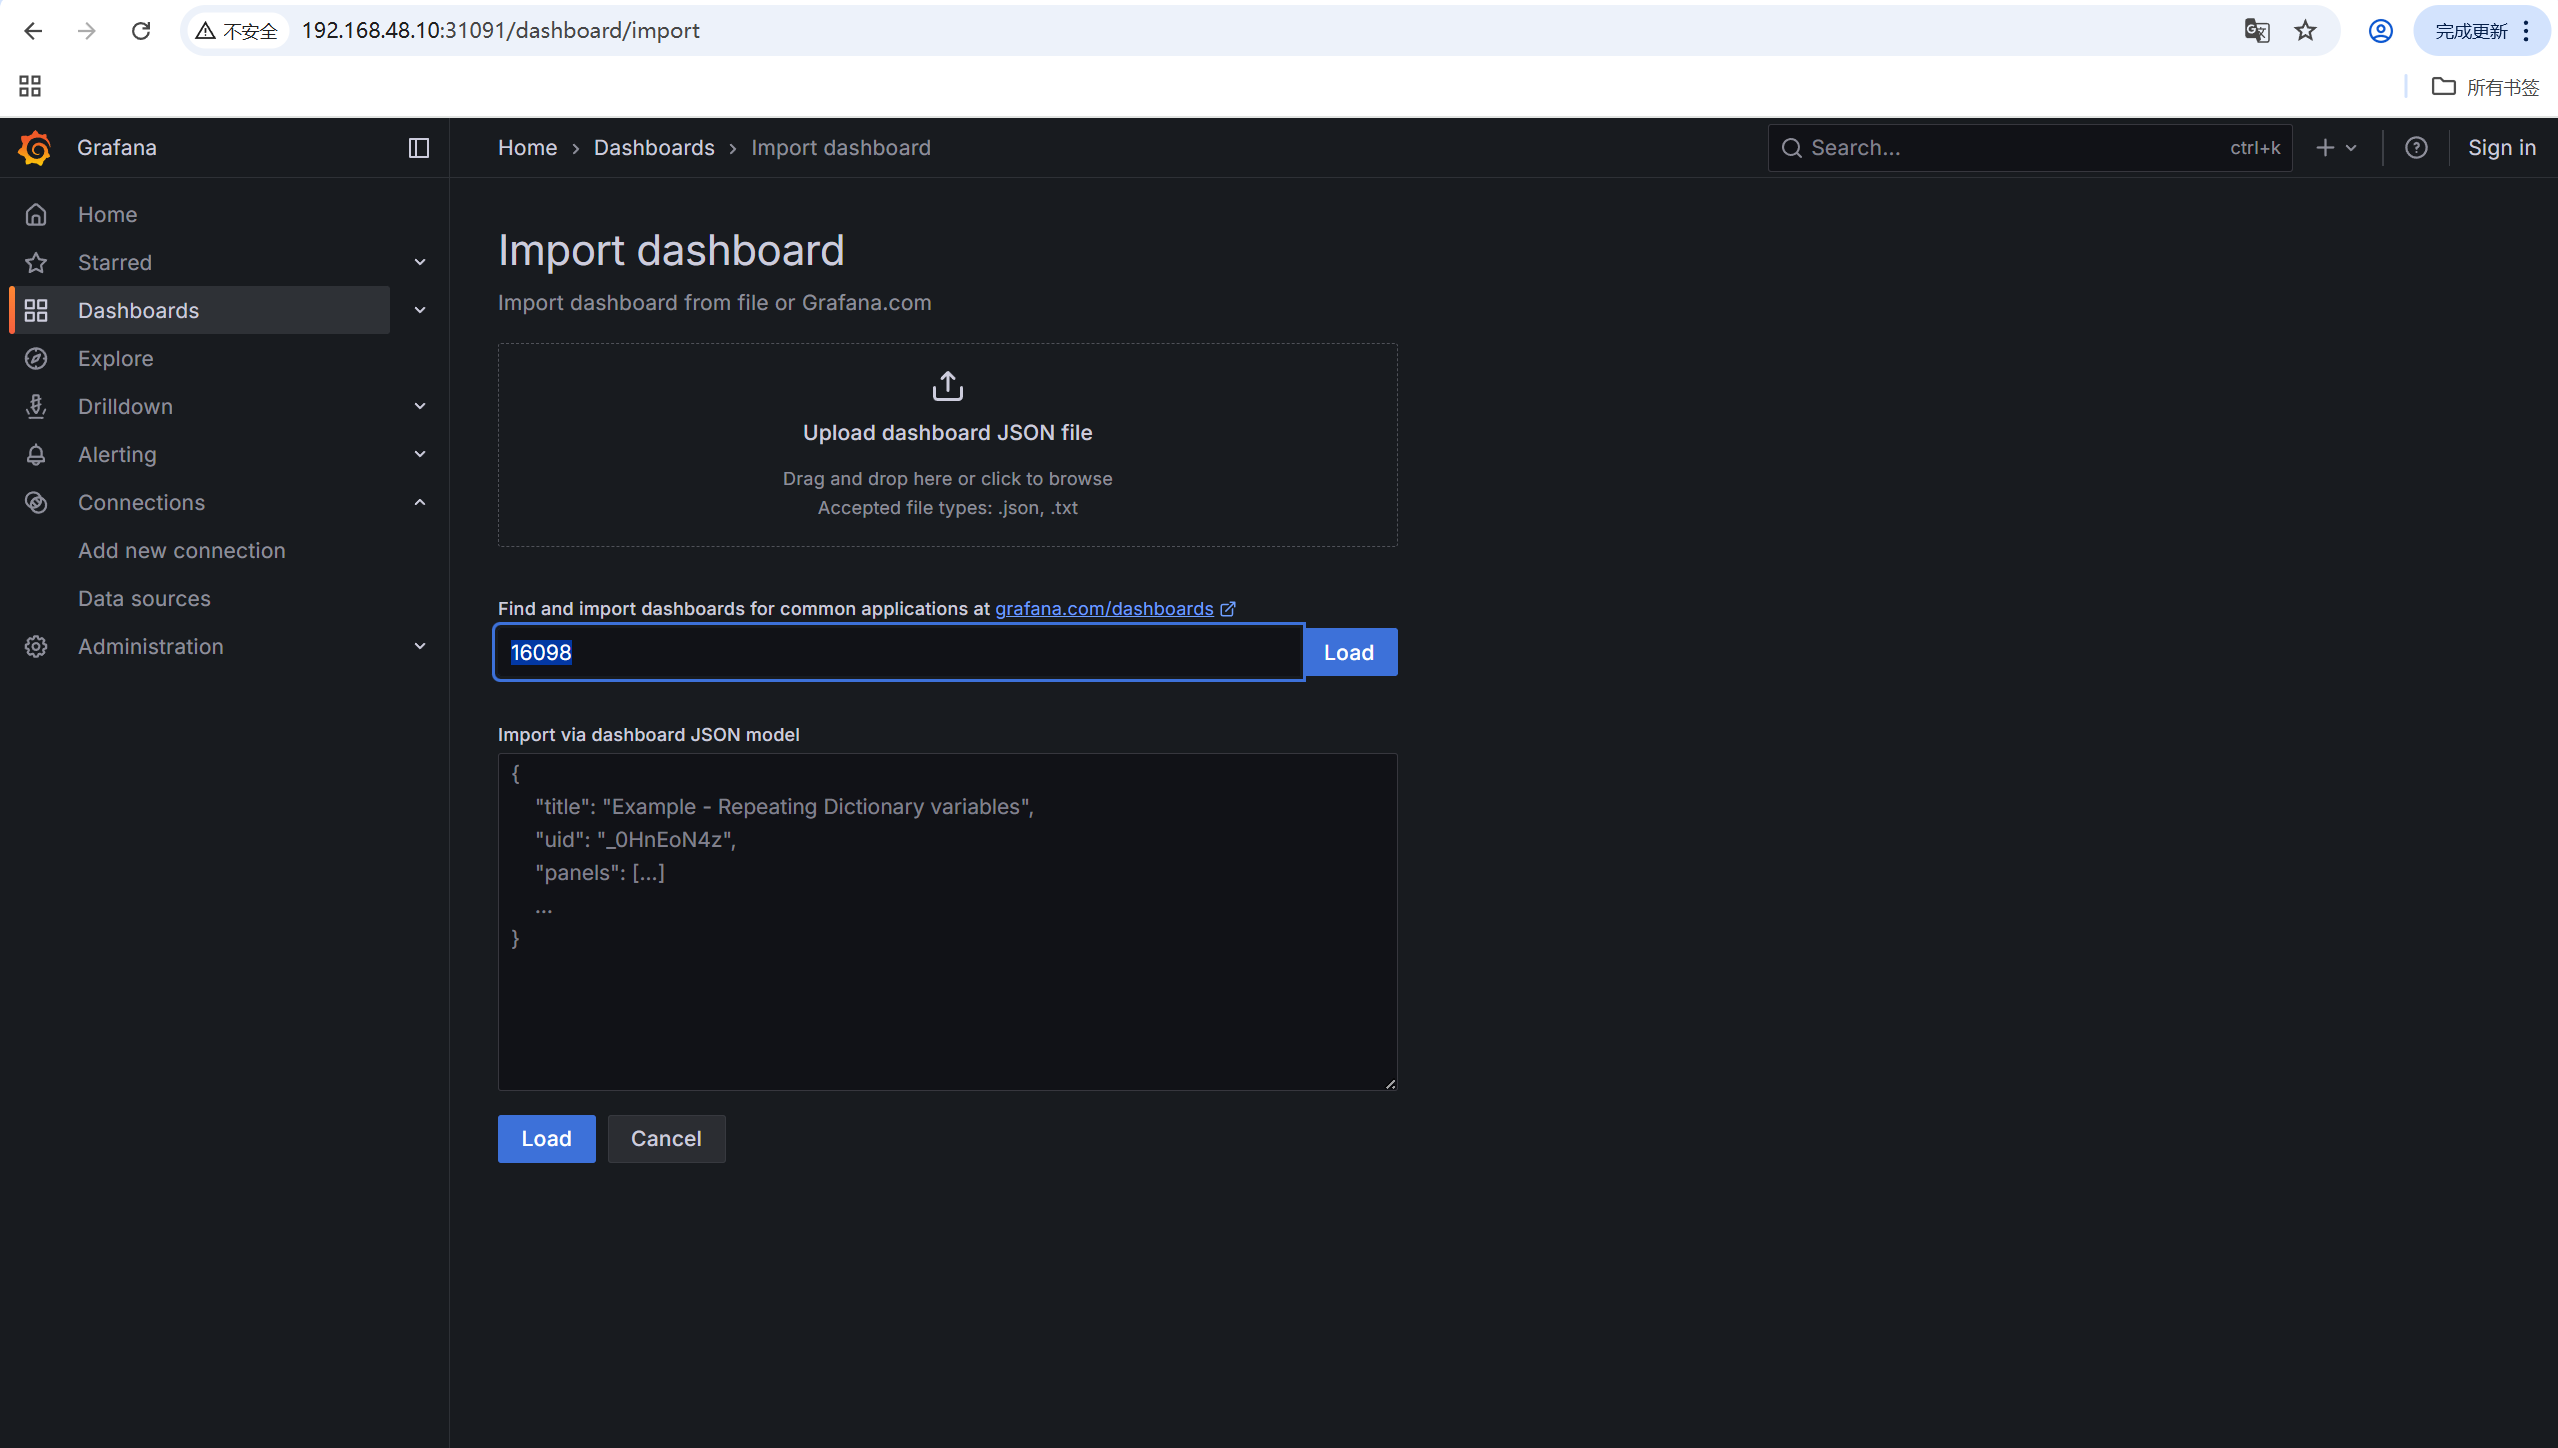Expand the Alerting section chevron

(420, 454)
